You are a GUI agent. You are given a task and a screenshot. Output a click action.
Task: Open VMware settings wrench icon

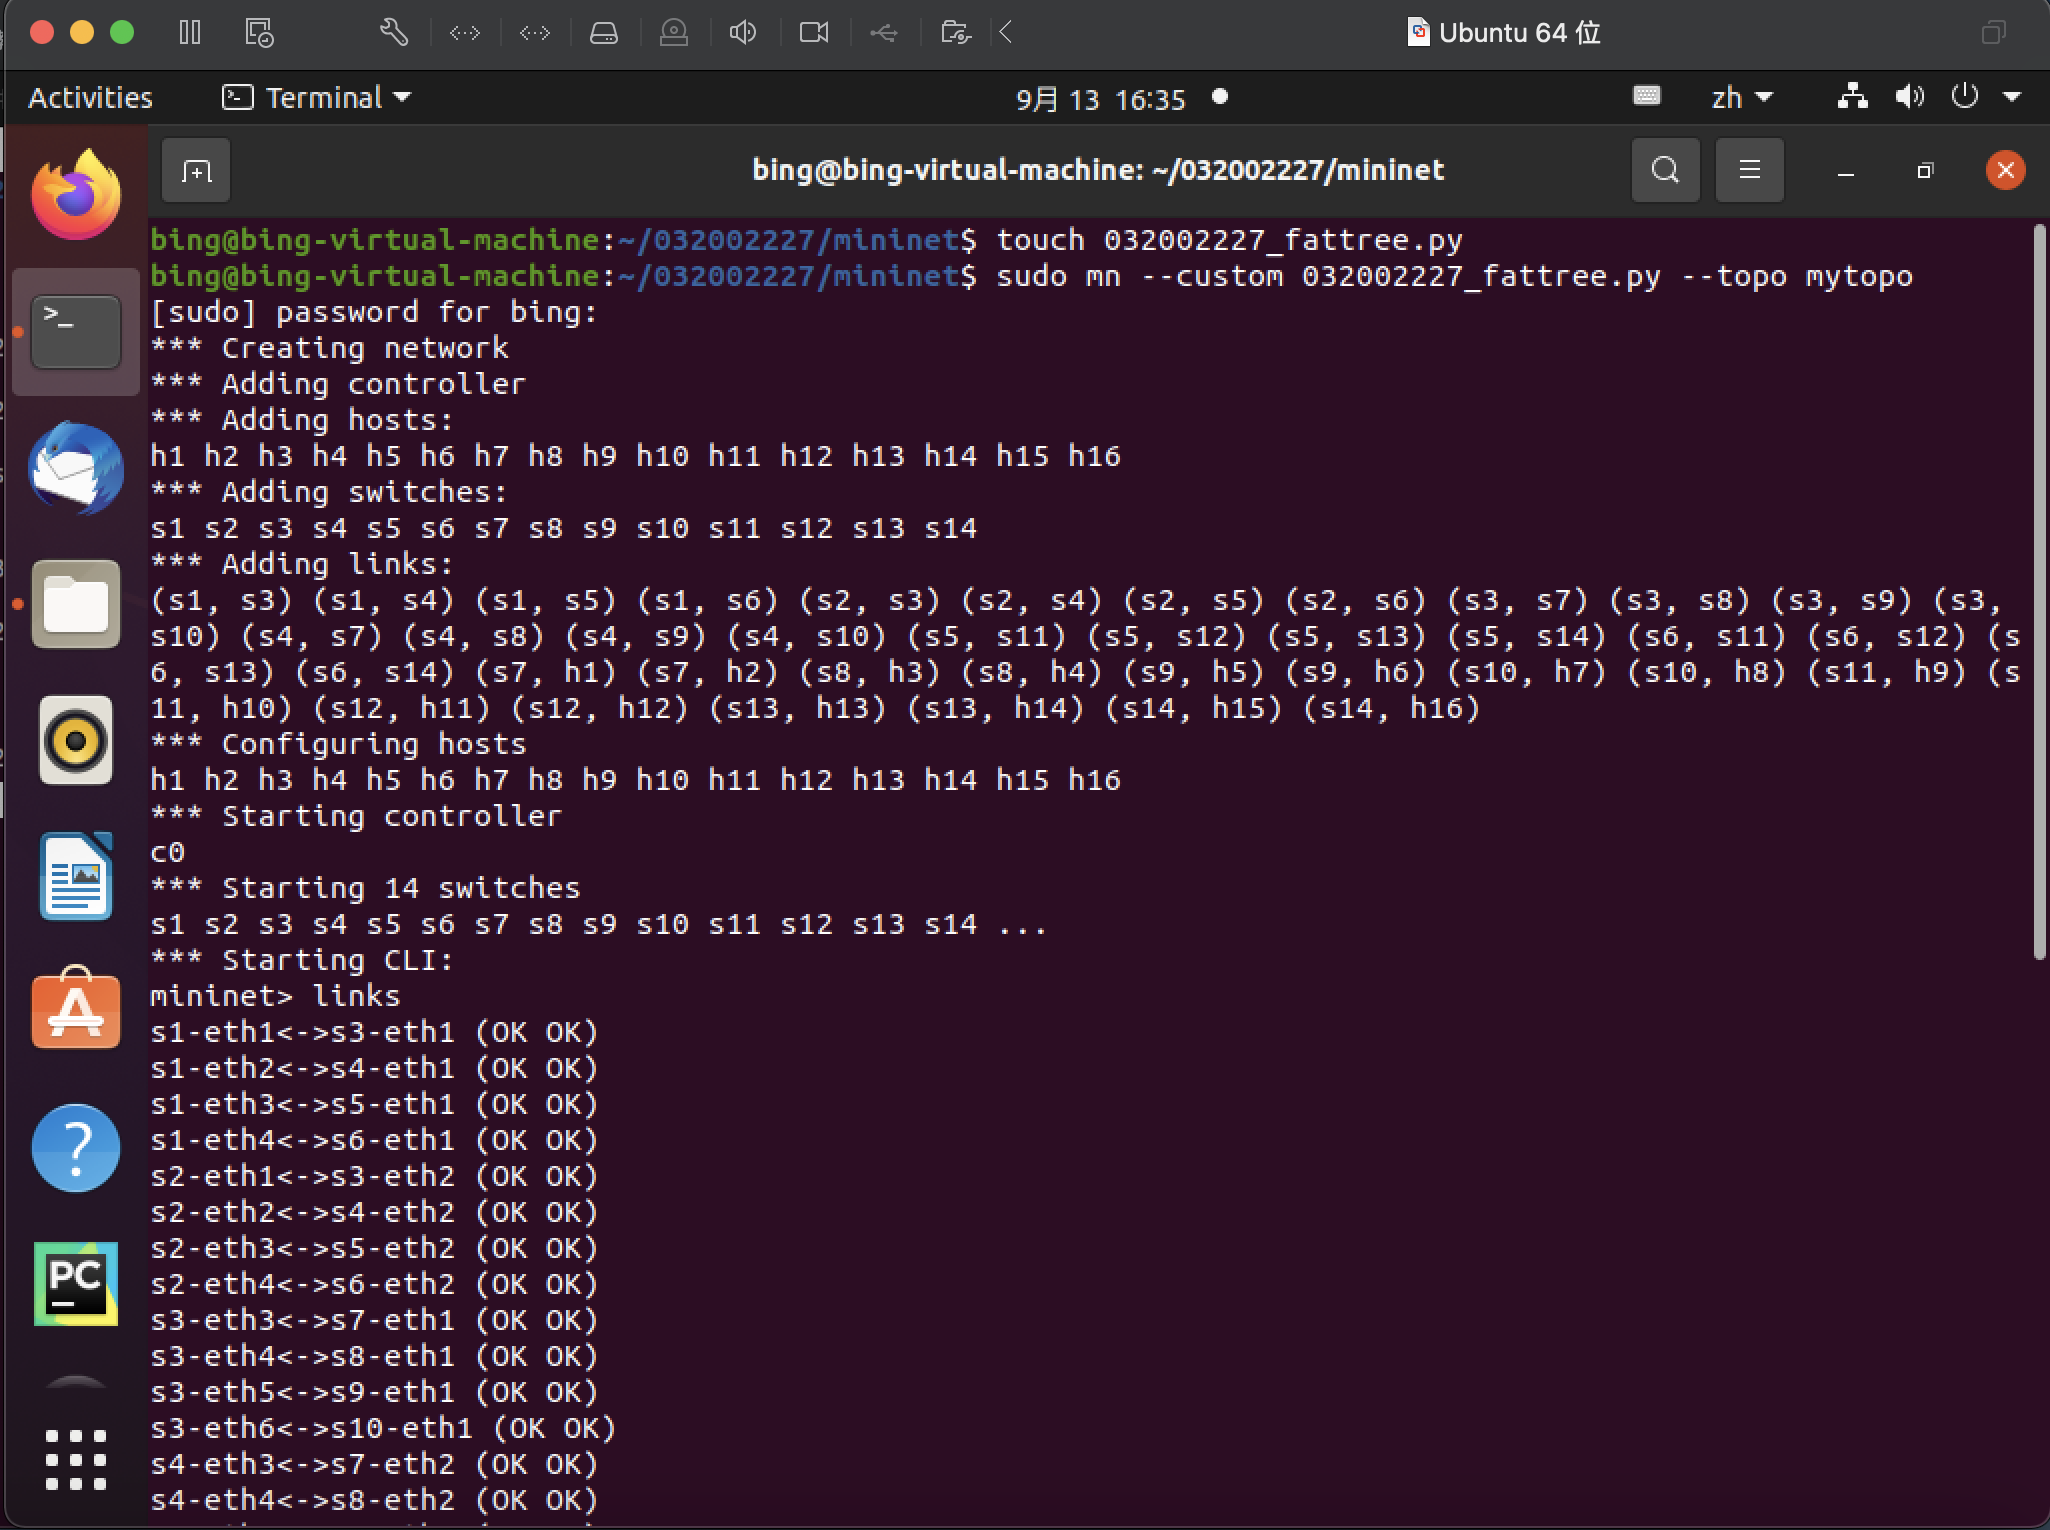click(x=393, y=33)
